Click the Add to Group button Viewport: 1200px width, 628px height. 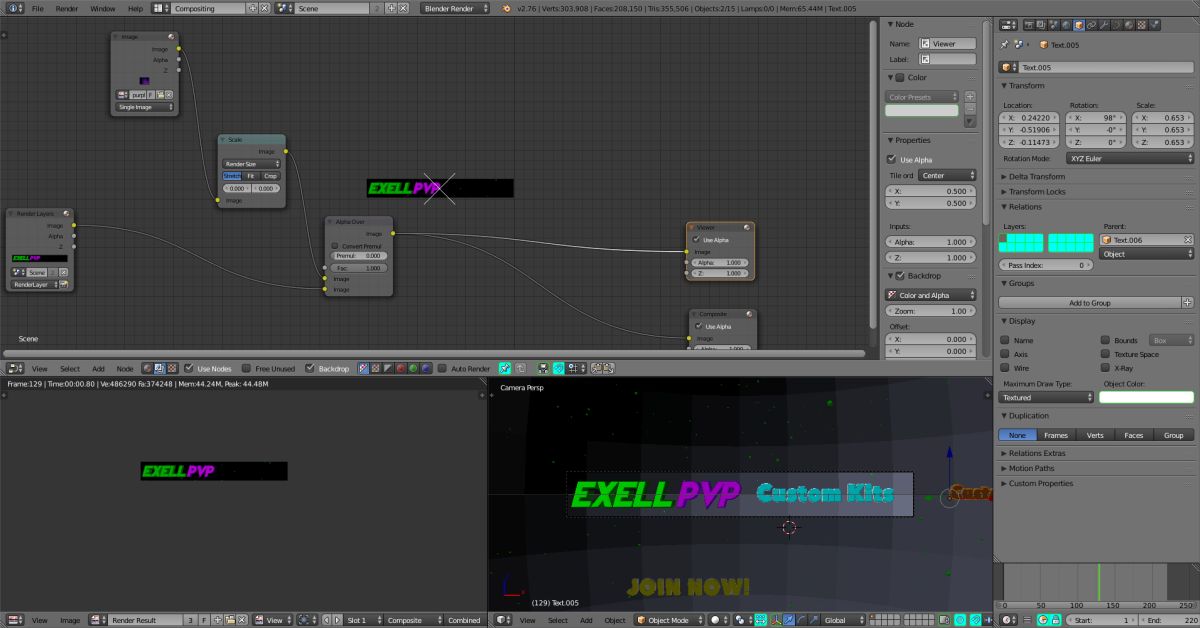click(x=1090, y=302)
